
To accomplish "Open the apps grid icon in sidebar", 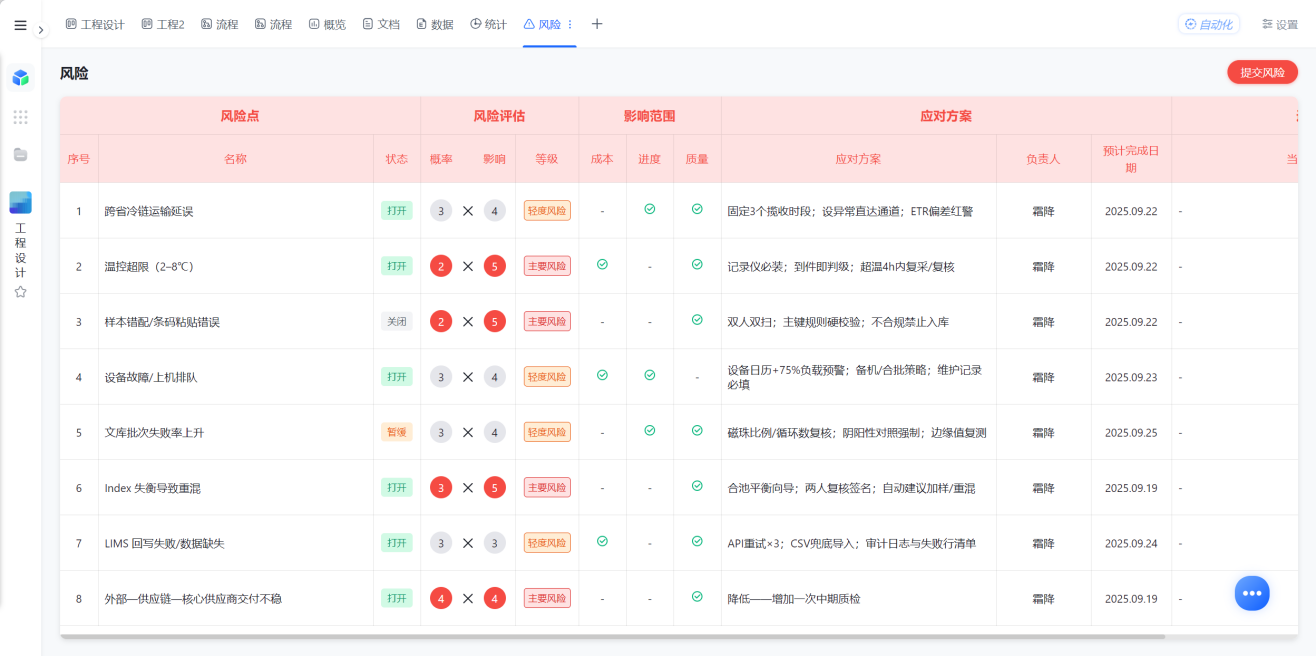I will tap(20, 117).
